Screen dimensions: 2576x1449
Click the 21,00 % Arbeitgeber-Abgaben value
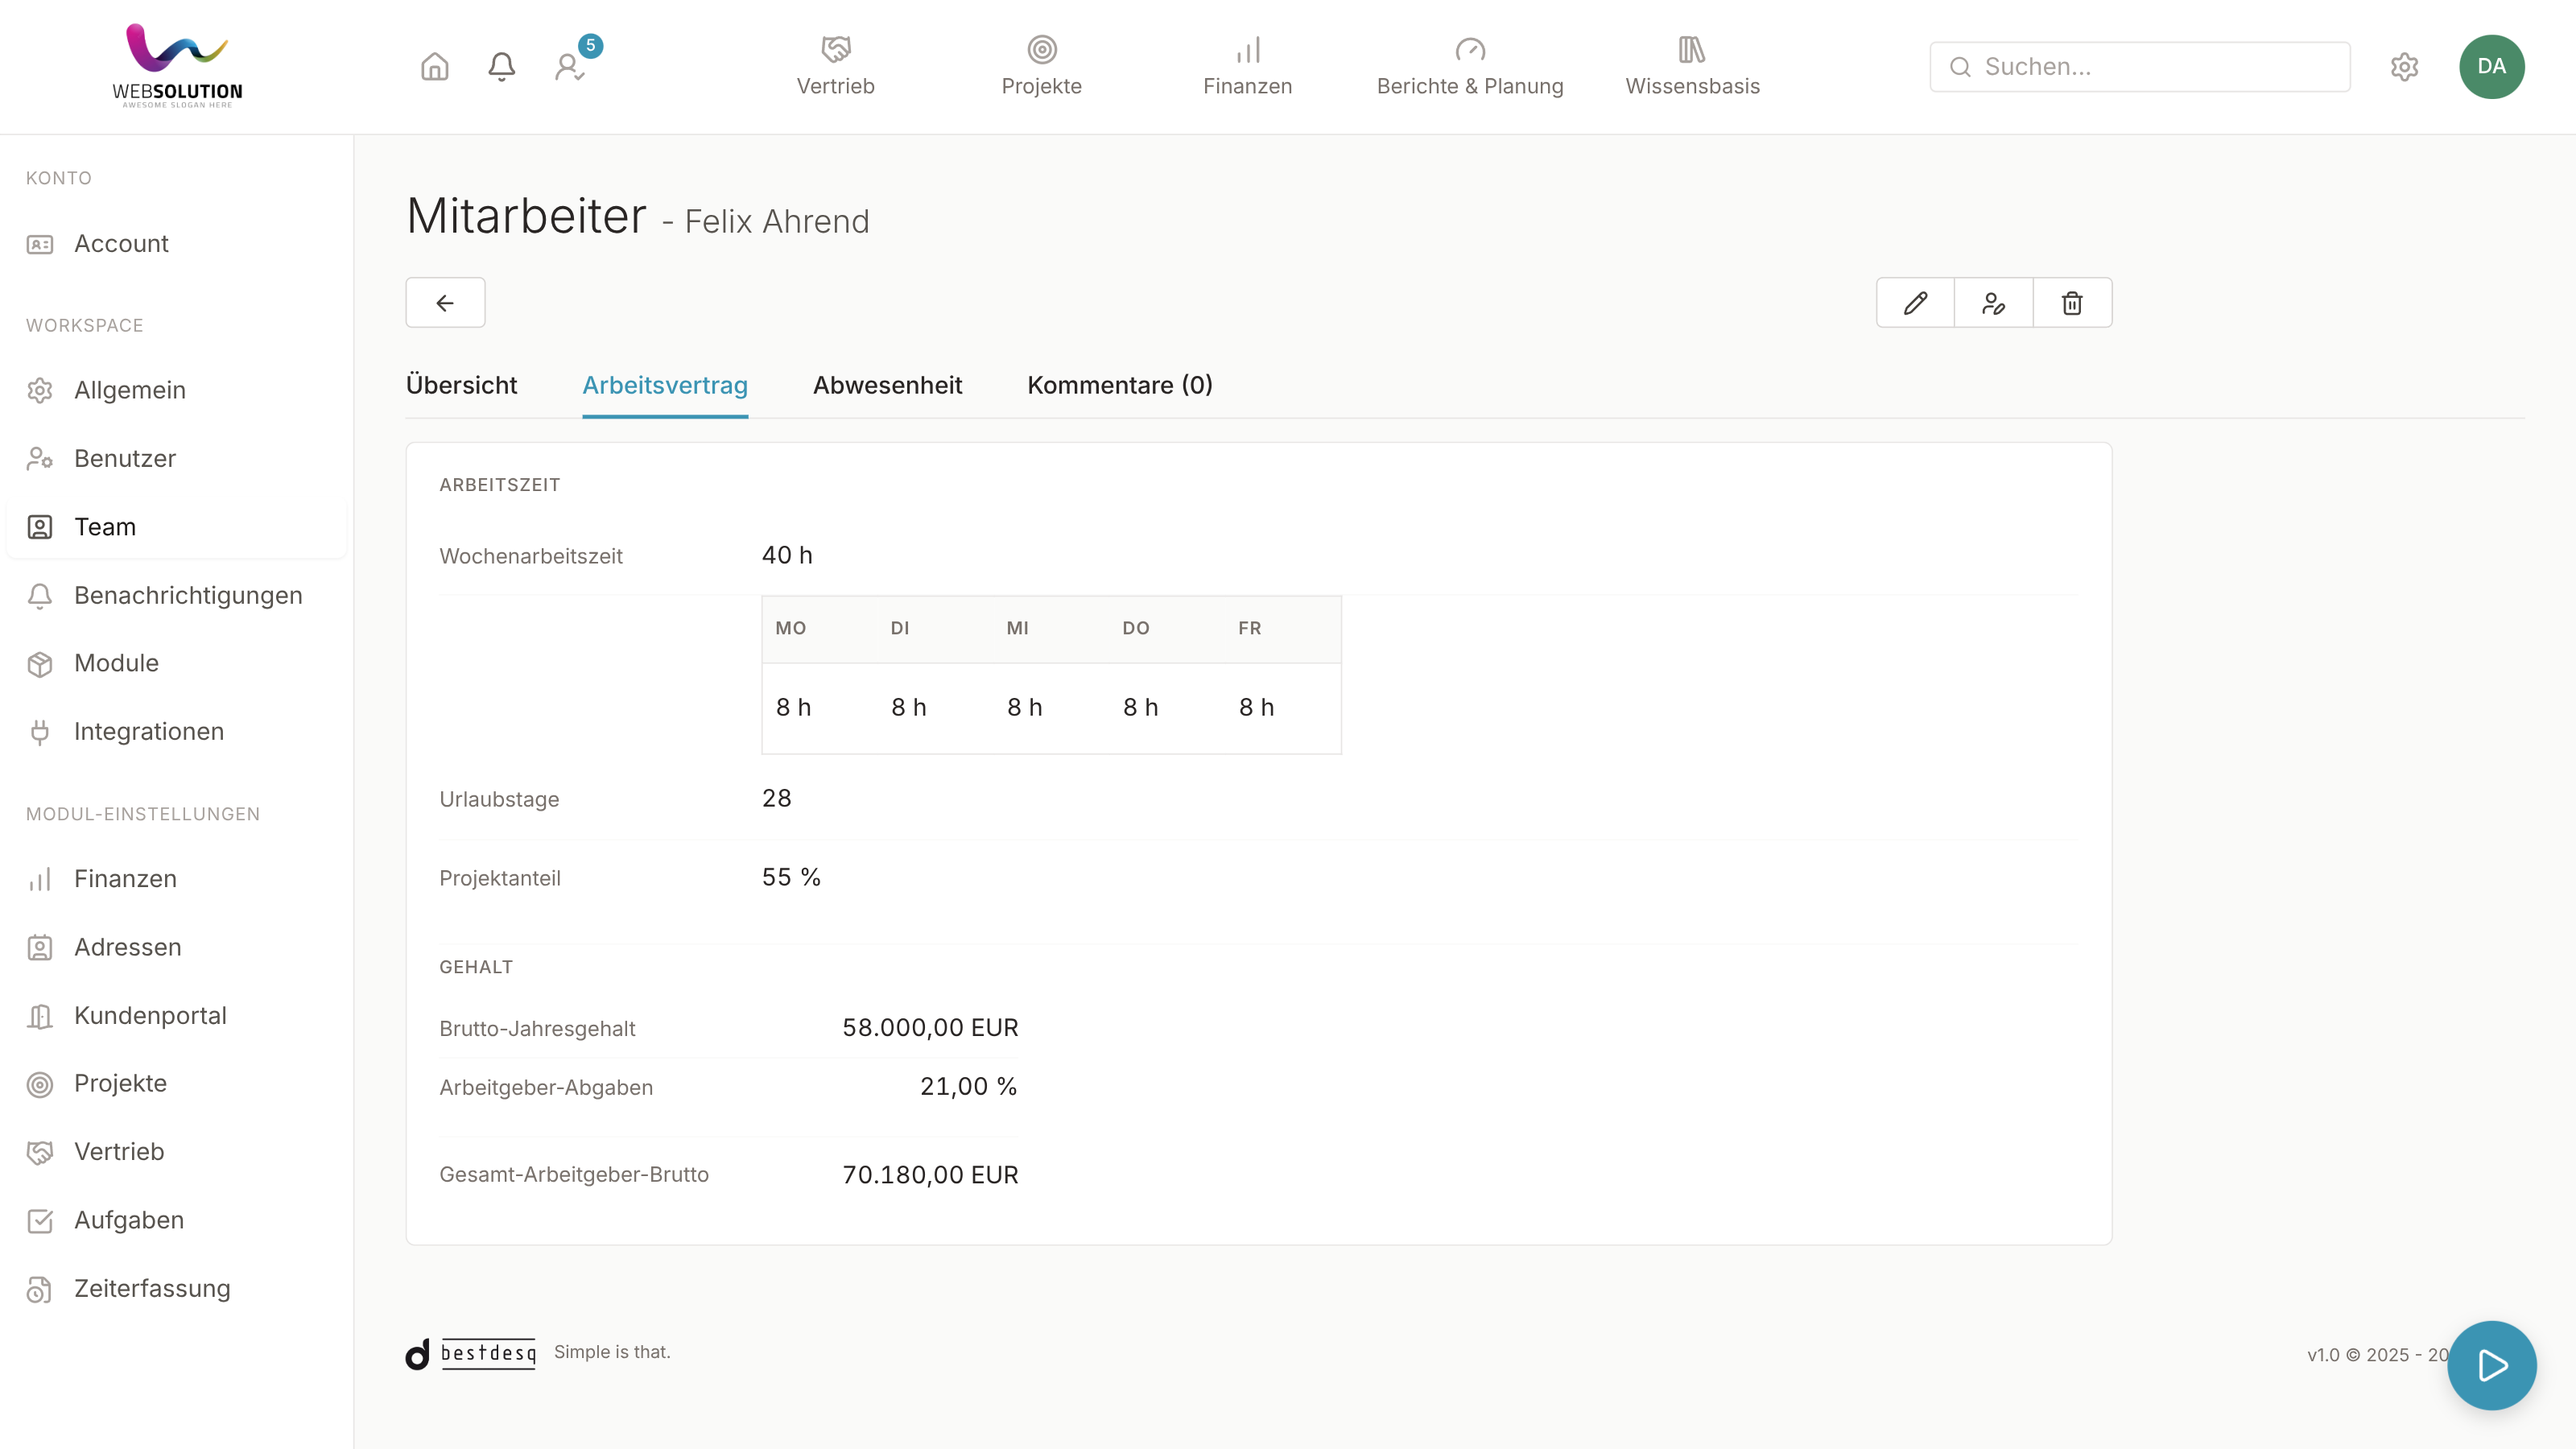[x=968, y=1087]
